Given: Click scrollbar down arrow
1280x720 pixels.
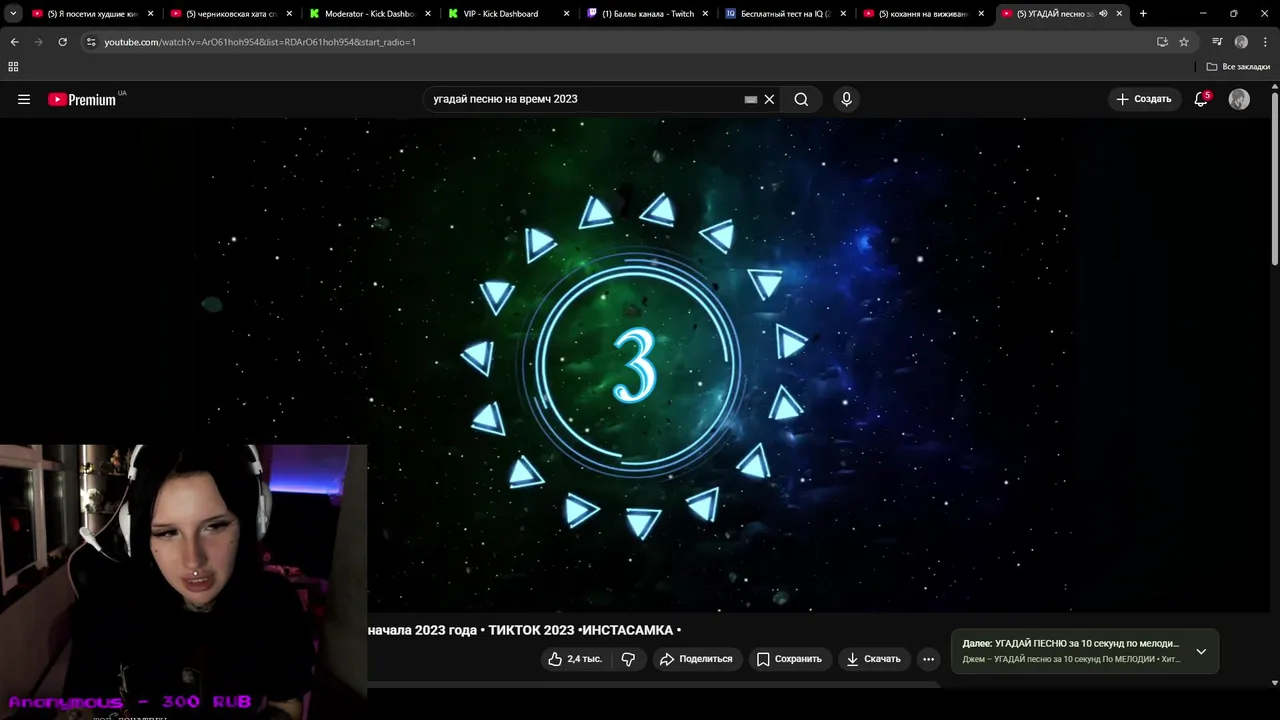Looking at the screenshot, I should [1274, 683].
